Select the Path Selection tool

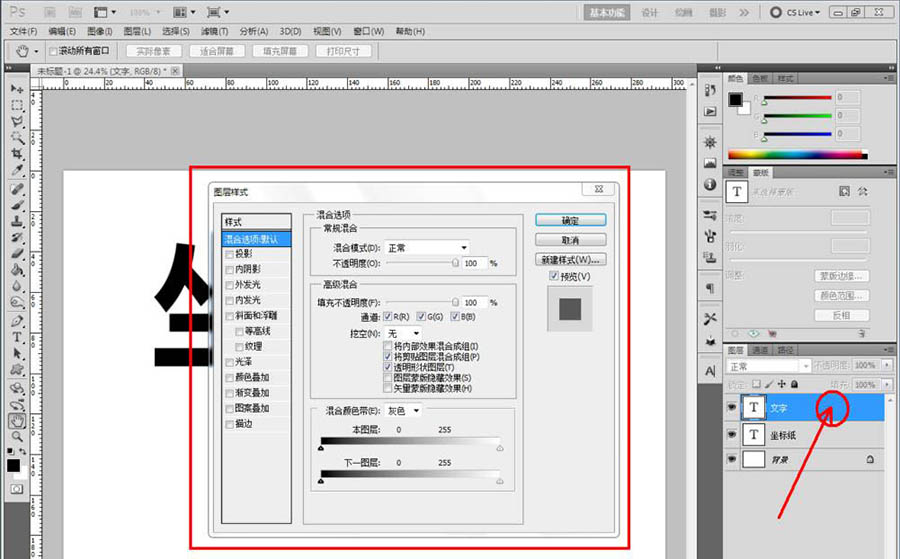17,353
